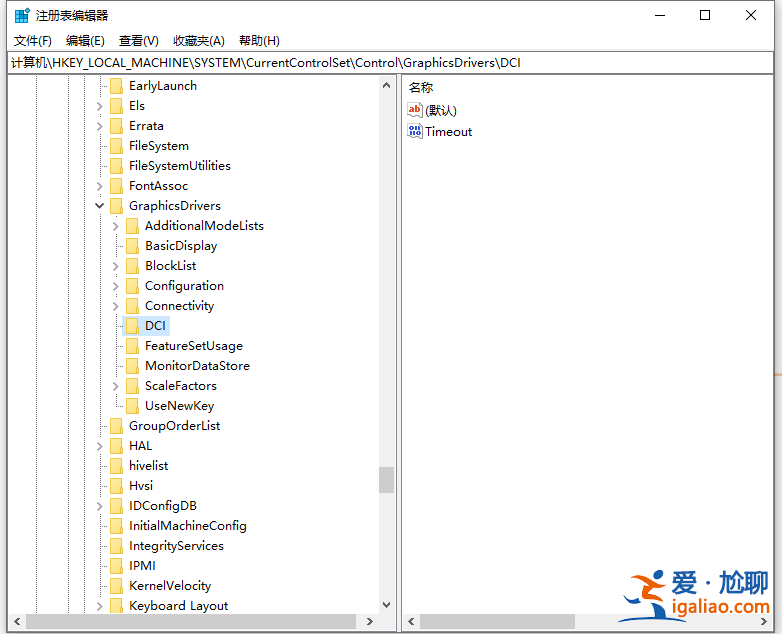Click the MonitorDataStore folder icon
Screen dimensions: 782x634
[x=132, y=366]
